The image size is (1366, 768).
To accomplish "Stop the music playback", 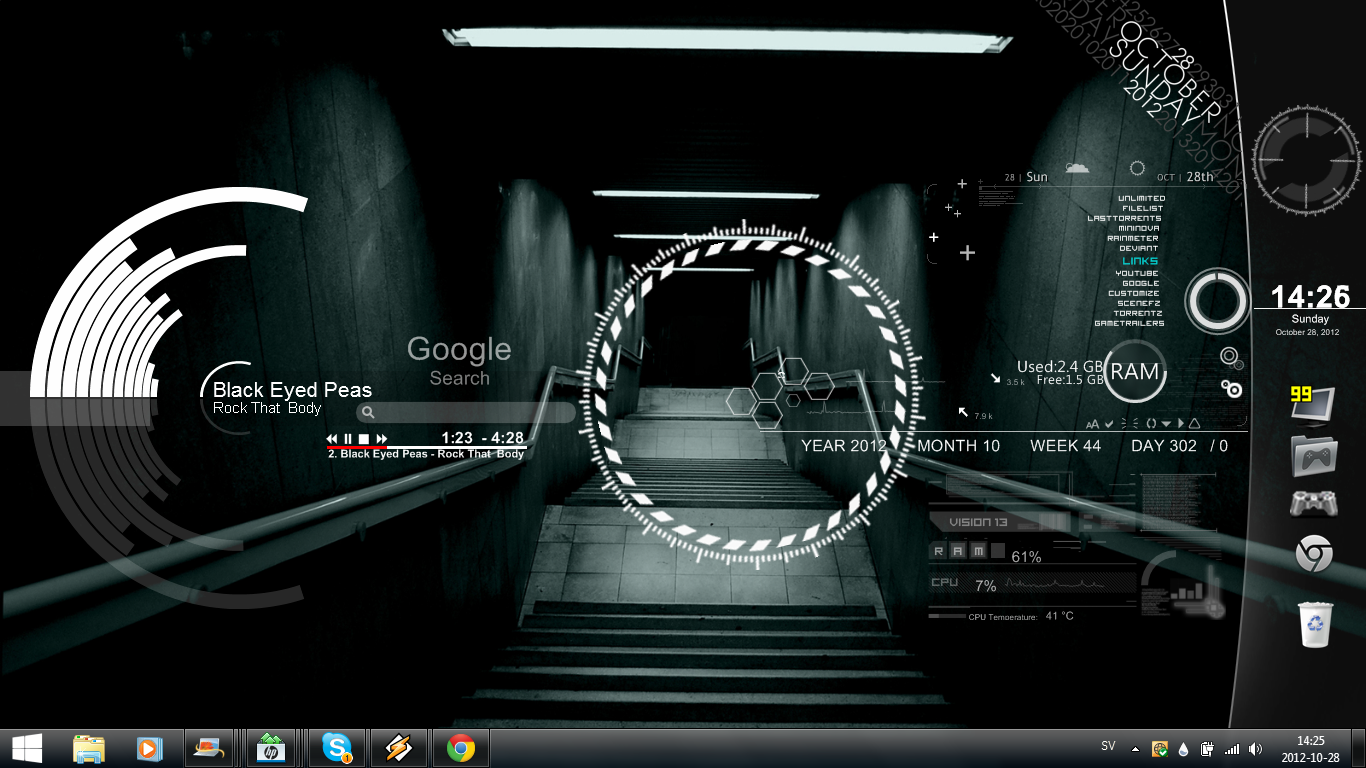I will point(364,439).
